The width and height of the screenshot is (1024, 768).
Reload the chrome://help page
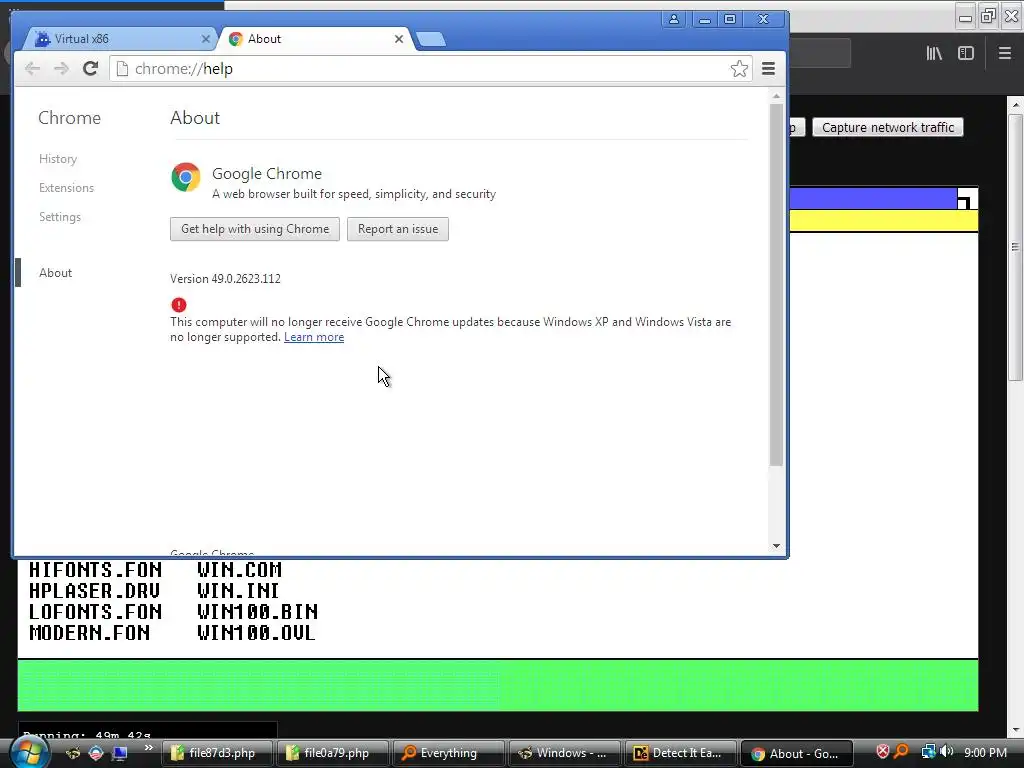point(90,69)
